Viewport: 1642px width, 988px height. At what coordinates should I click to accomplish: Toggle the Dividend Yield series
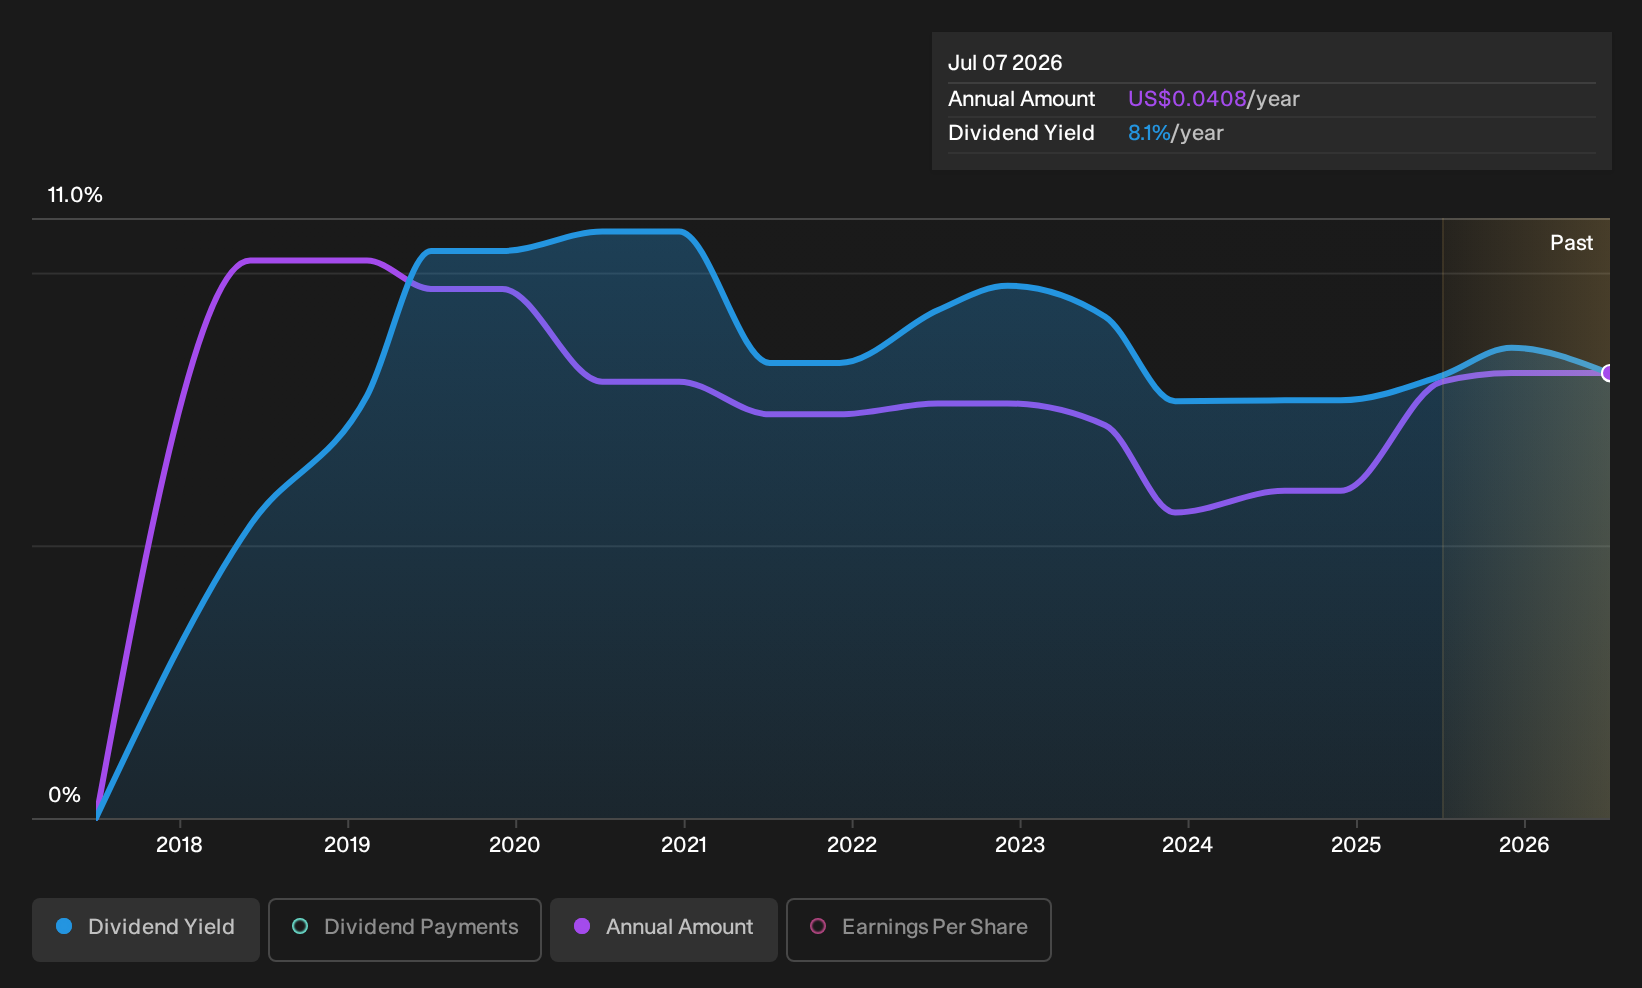tap(146, 929)
